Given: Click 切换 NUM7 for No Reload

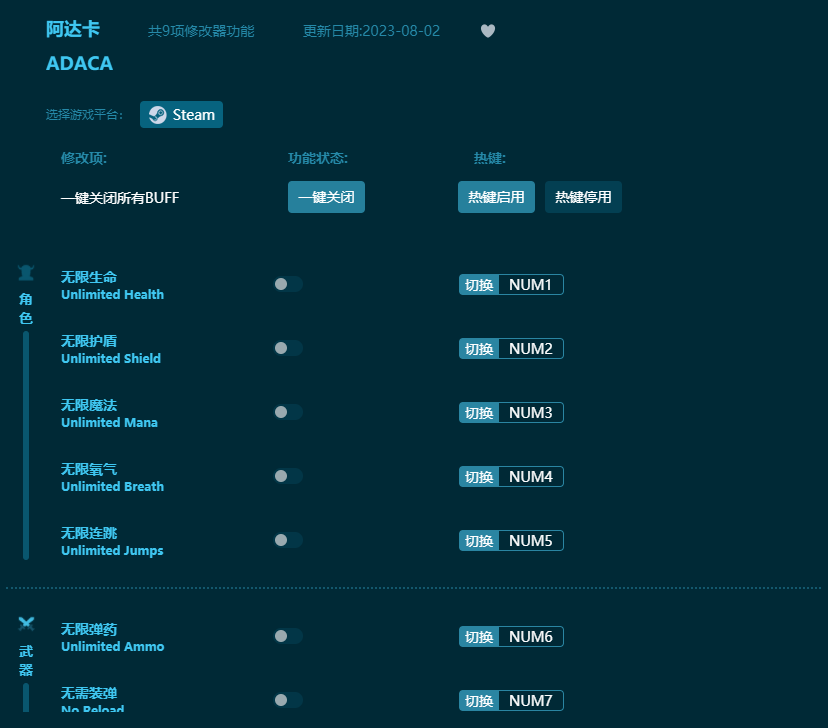Looking at the screenshot, I should tap(511, 700).
